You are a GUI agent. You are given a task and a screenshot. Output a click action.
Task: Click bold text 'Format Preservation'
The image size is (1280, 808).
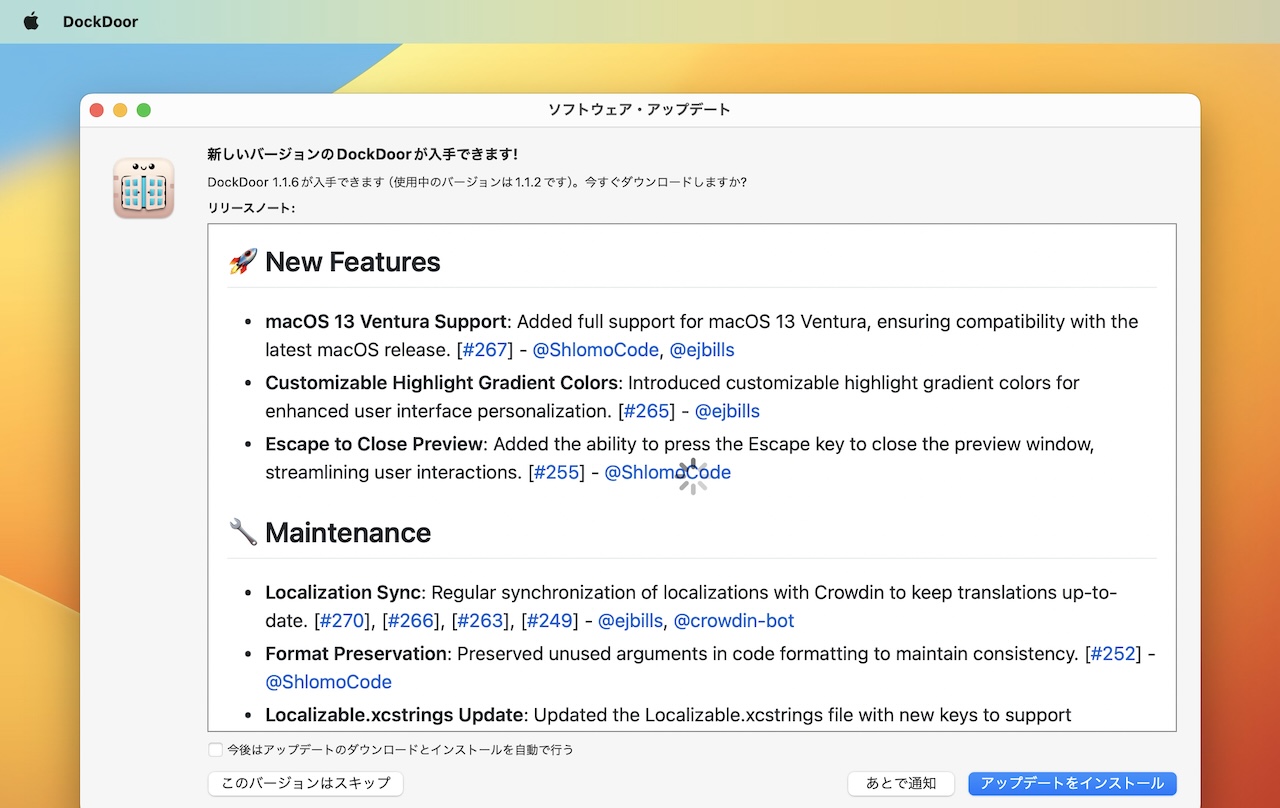[355, 654]
